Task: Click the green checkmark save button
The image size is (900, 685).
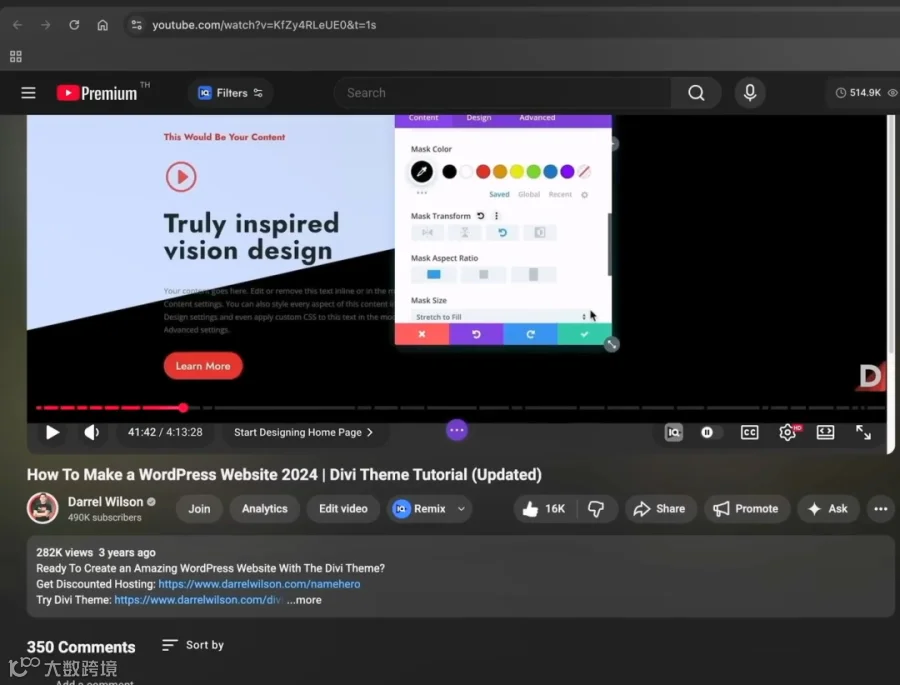Action: click(584, 334)
